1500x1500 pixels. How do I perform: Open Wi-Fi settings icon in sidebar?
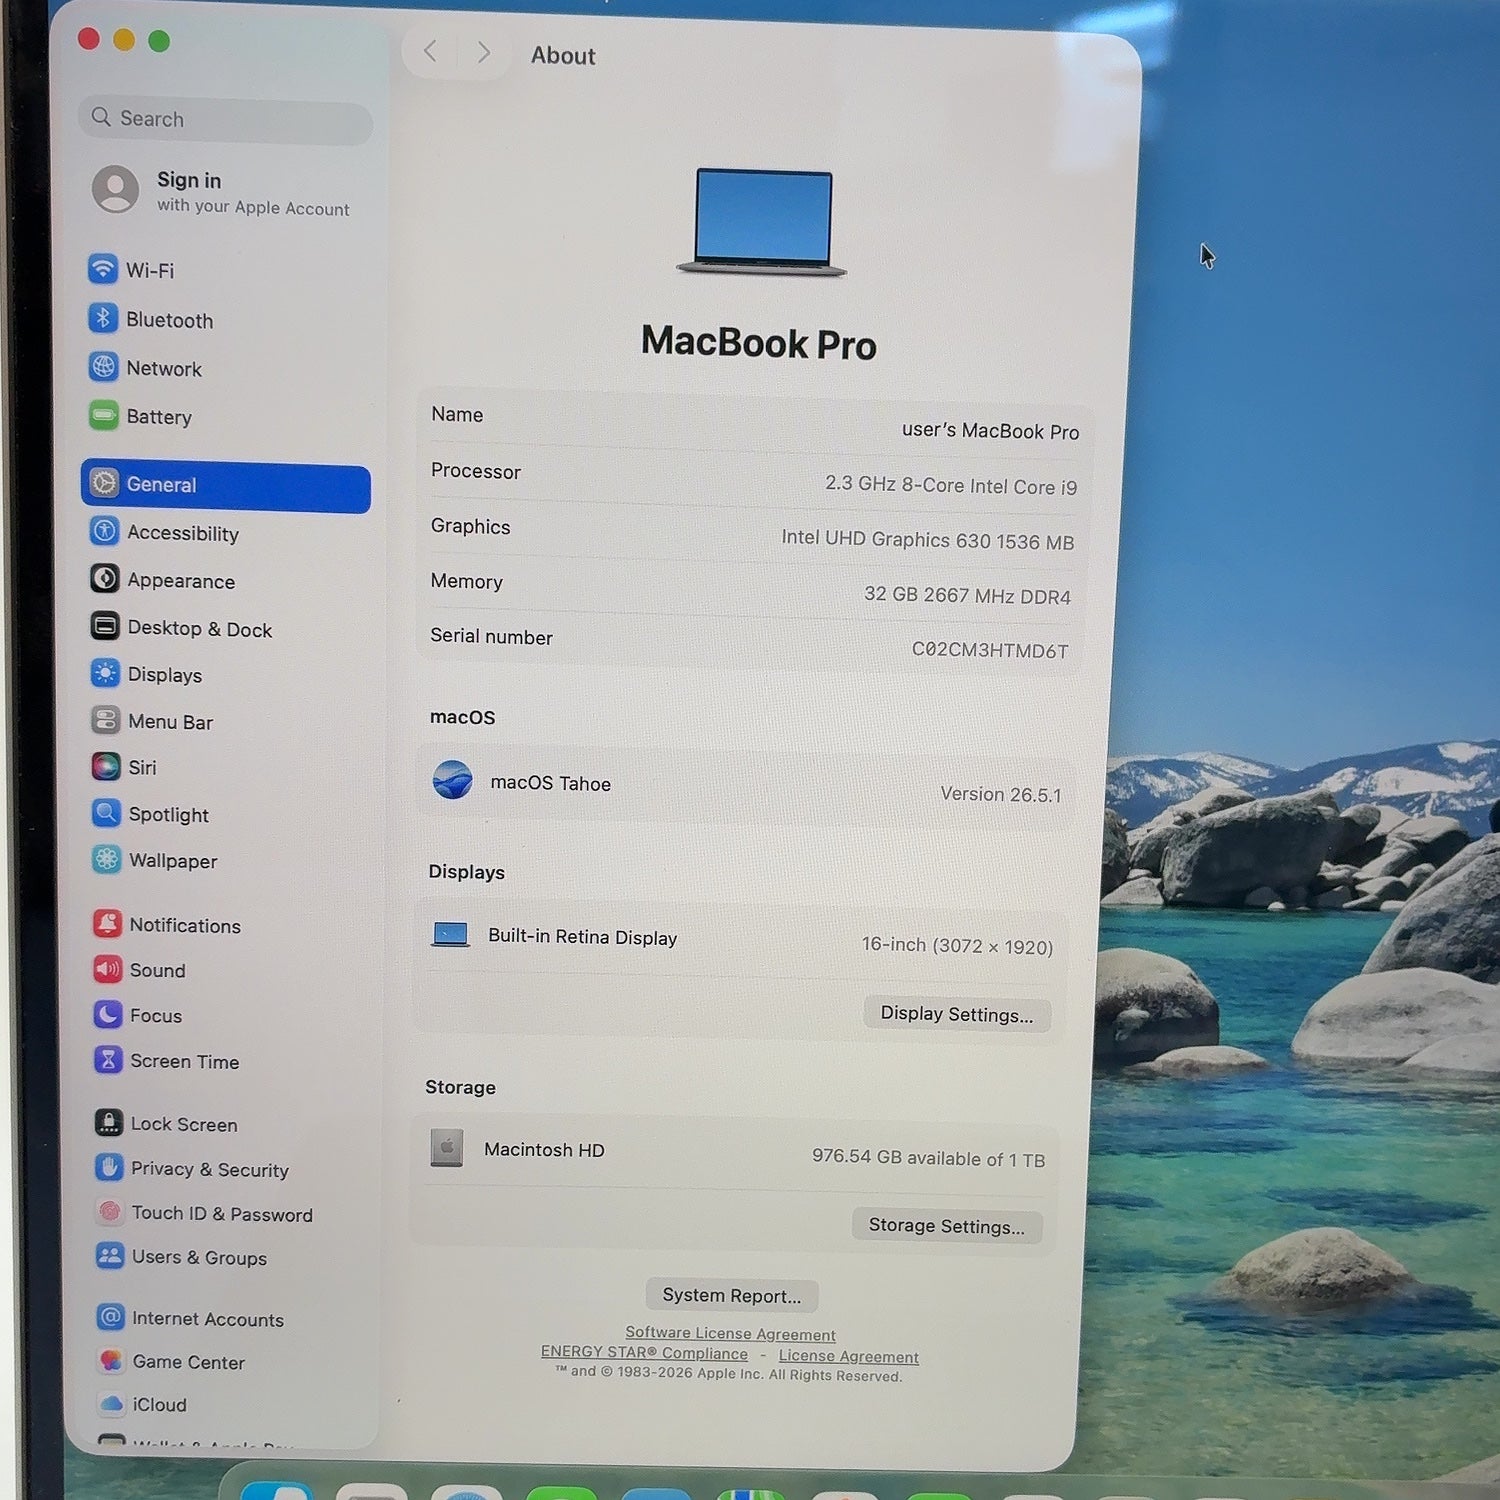point(103,269)
